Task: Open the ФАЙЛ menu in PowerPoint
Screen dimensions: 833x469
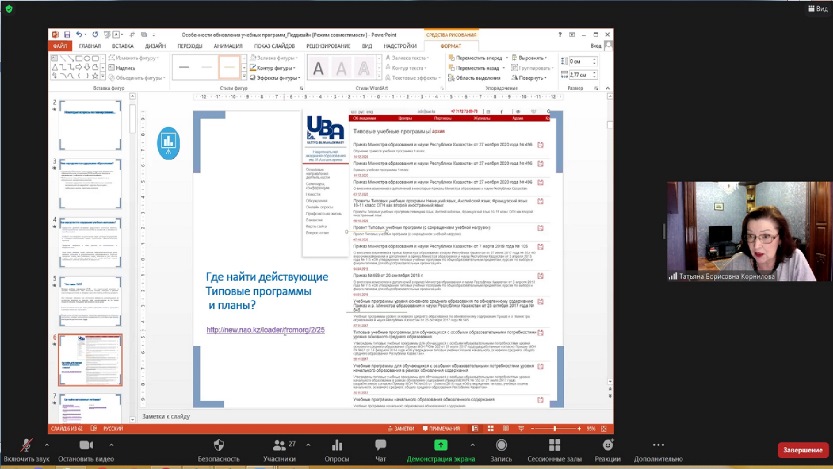Action: (59, 45)
